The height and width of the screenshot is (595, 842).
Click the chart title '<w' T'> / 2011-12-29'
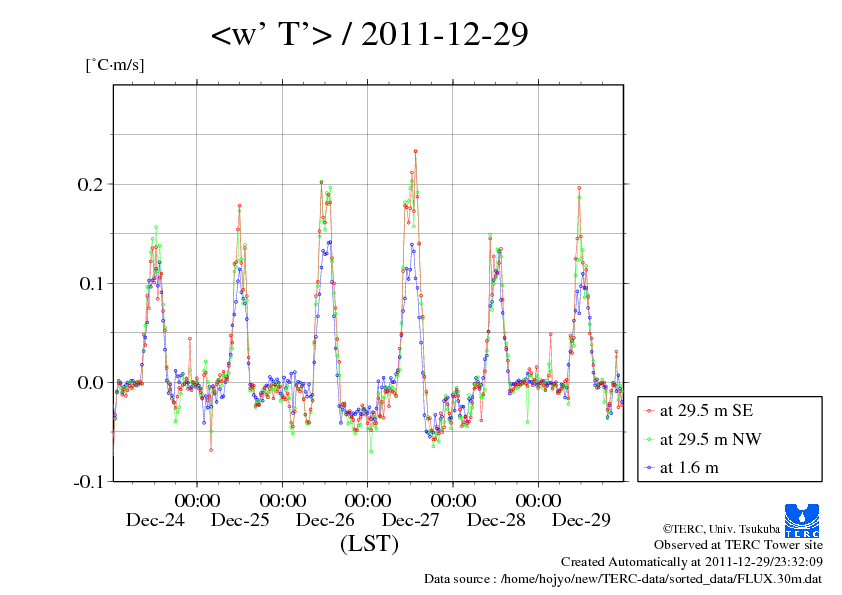point(369,34)
